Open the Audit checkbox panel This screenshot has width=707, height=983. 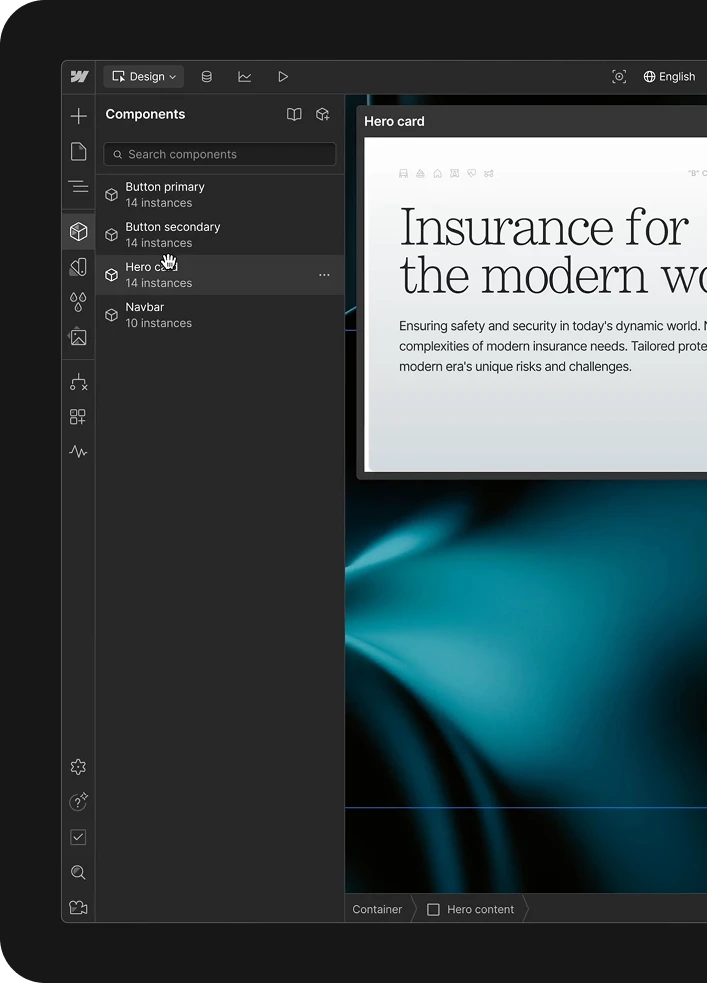coord(79,837)
